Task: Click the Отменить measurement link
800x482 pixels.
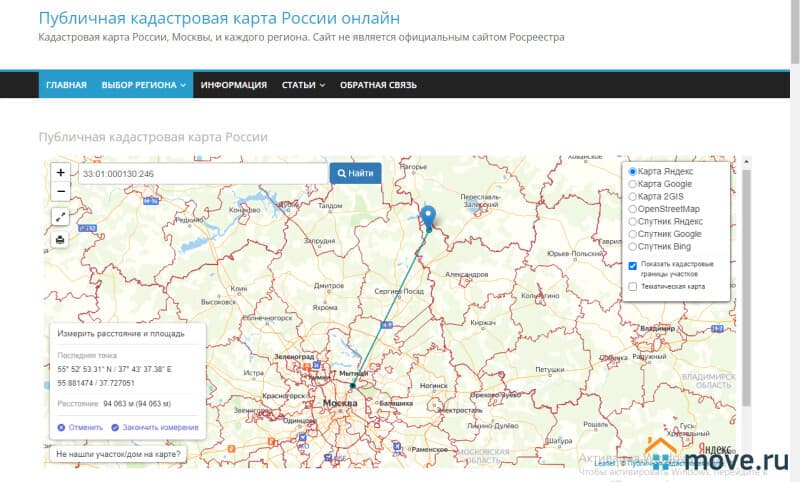Action: (x=80, y=427)
